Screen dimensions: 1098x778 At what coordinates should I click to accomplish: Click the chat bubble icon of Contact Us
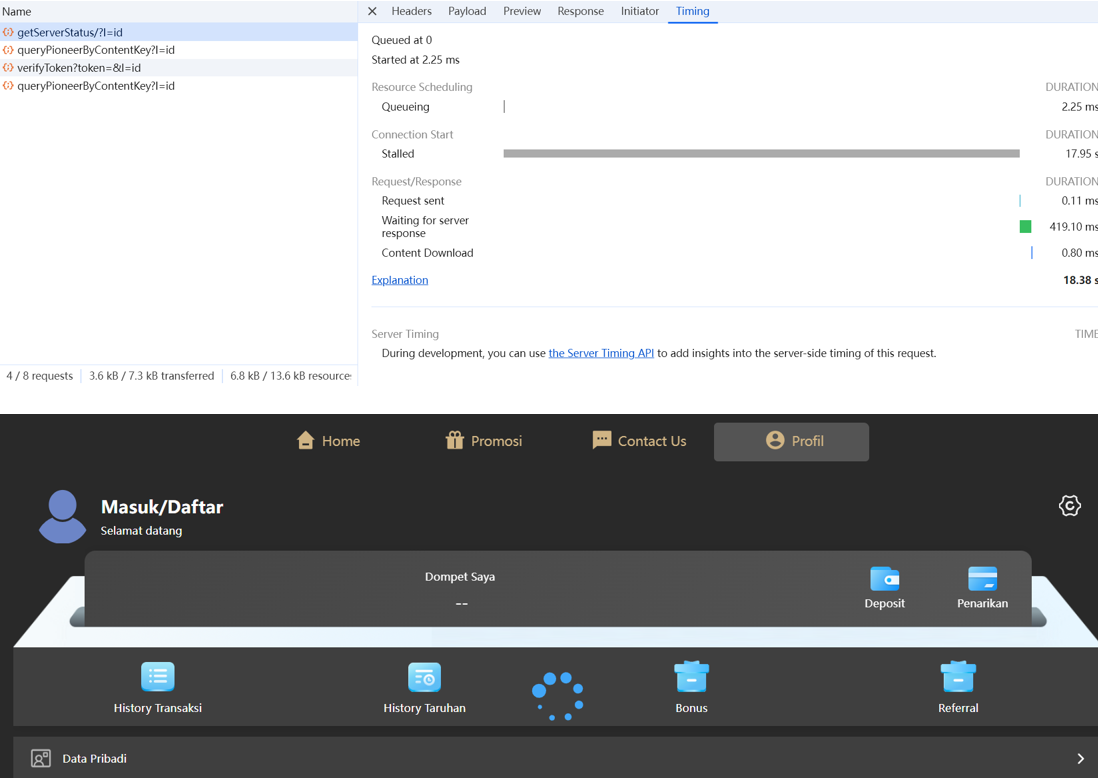pyautogui.click(x=602, y=440)
